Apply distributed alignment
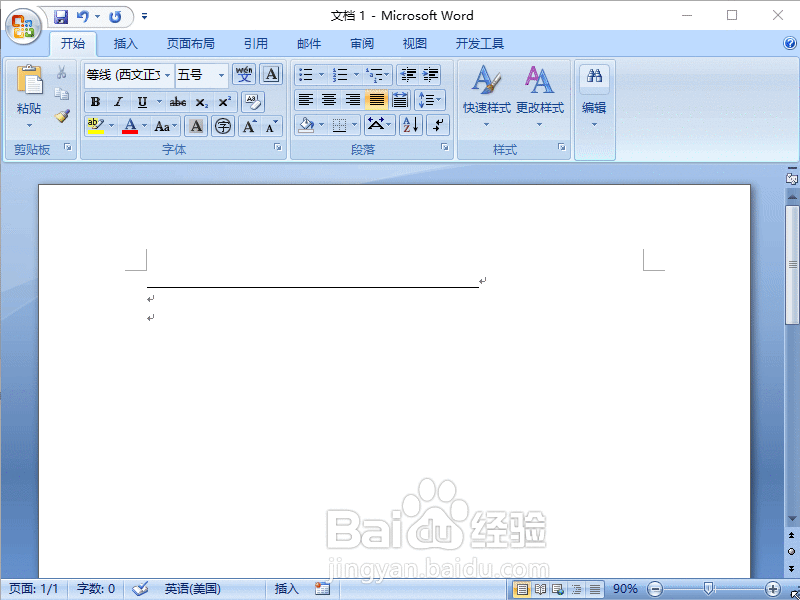 [x=400, y=99]
